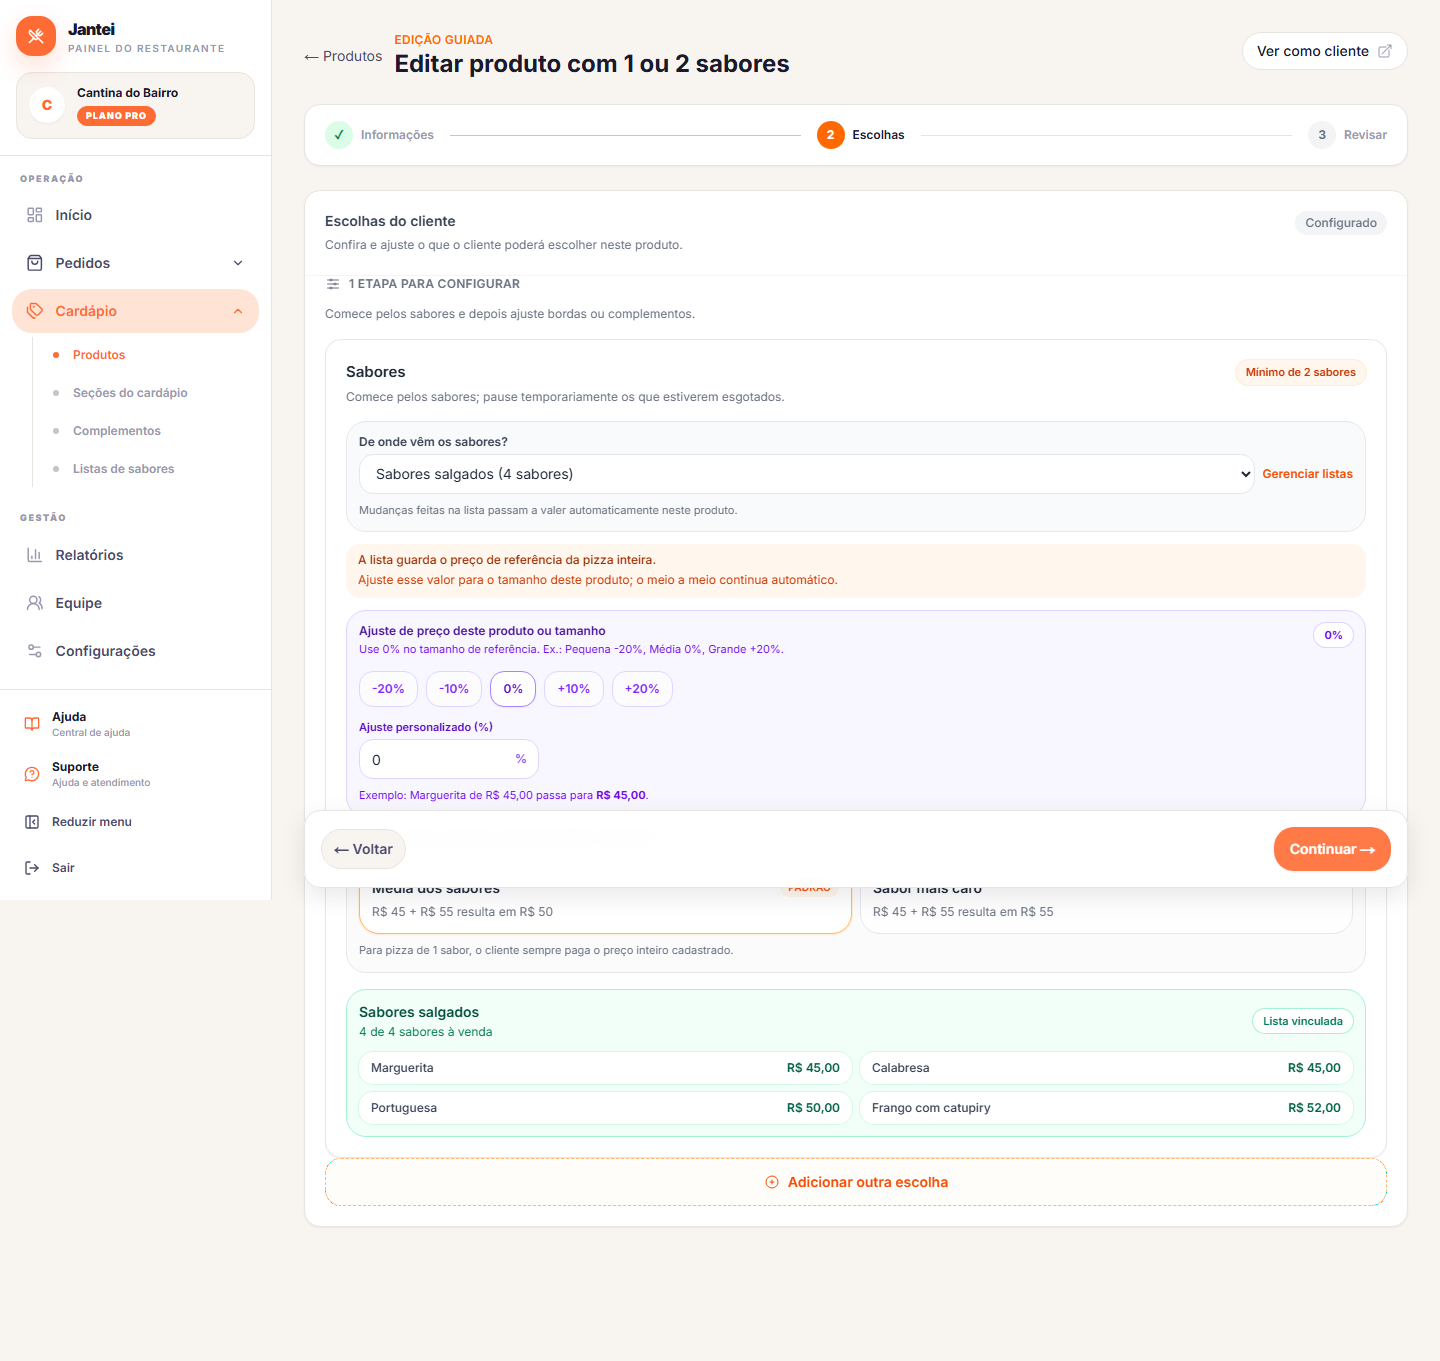Open Listas de sabores
This screenshot has height=1361, width=1440.
(x=123, y=469)
